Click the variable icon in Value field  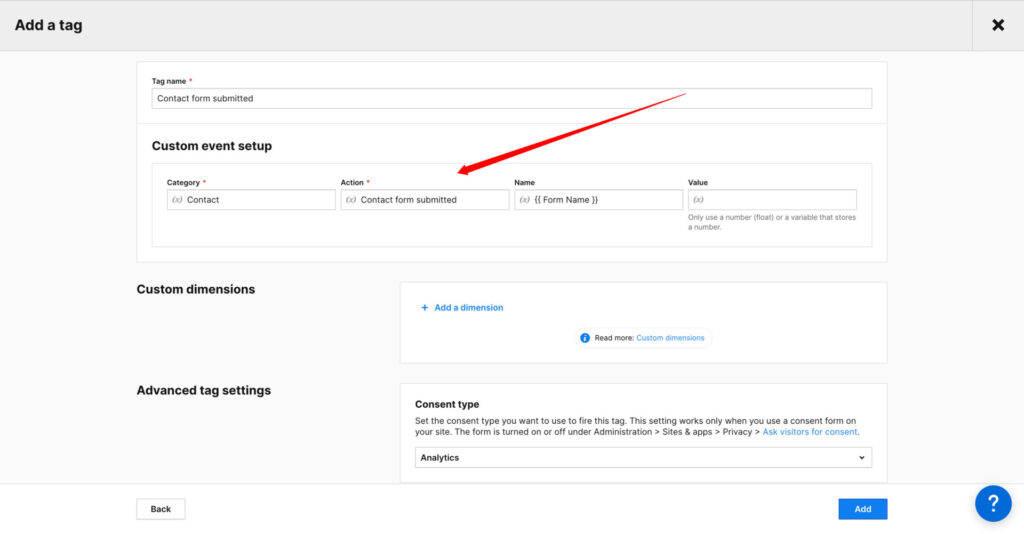click(698, 200)
